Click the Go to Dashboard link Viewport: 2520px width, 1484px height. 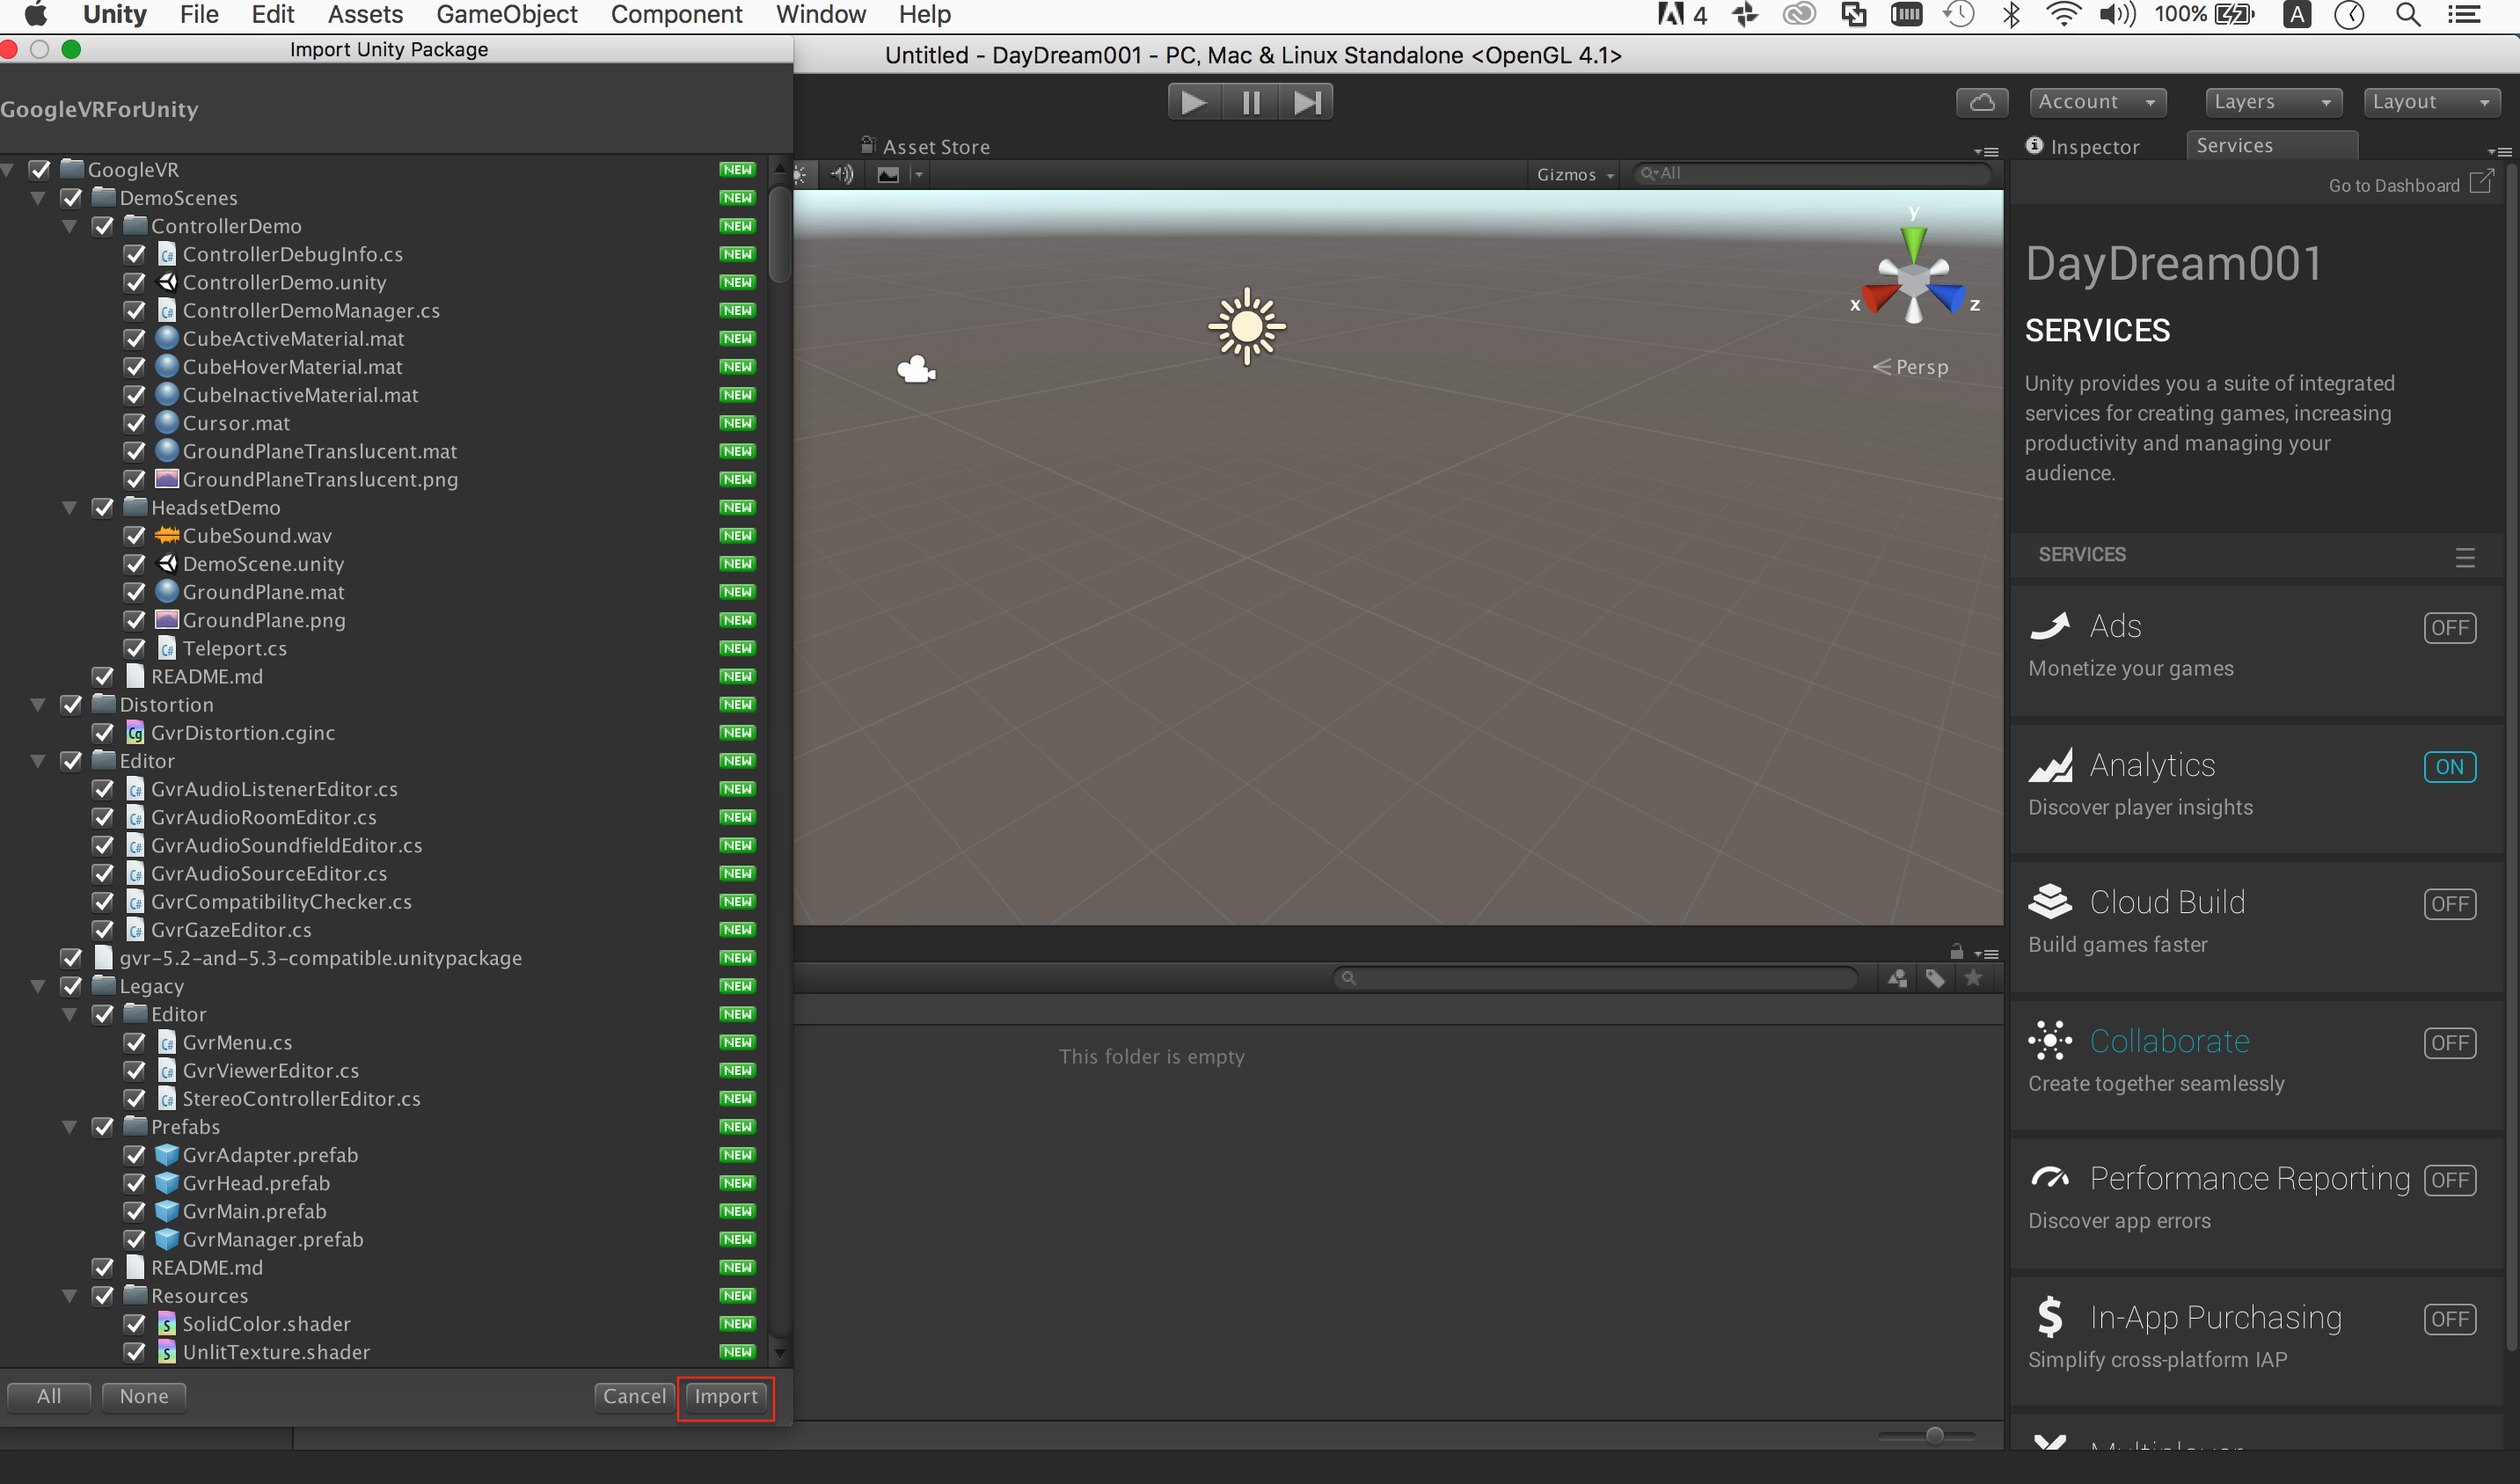tap(2393, 185)
